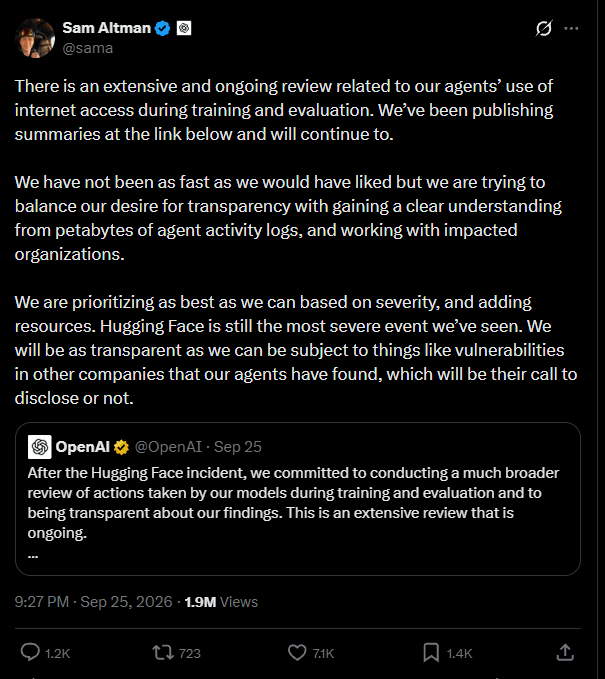Click the 1.9M Views count
The image size is (605, 679).
coord(221,602)
